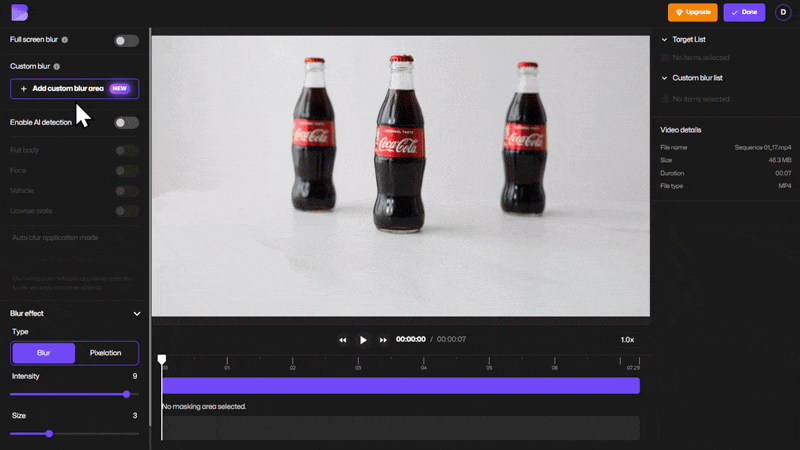Click the purple app logo

click(x=19, y=12)
